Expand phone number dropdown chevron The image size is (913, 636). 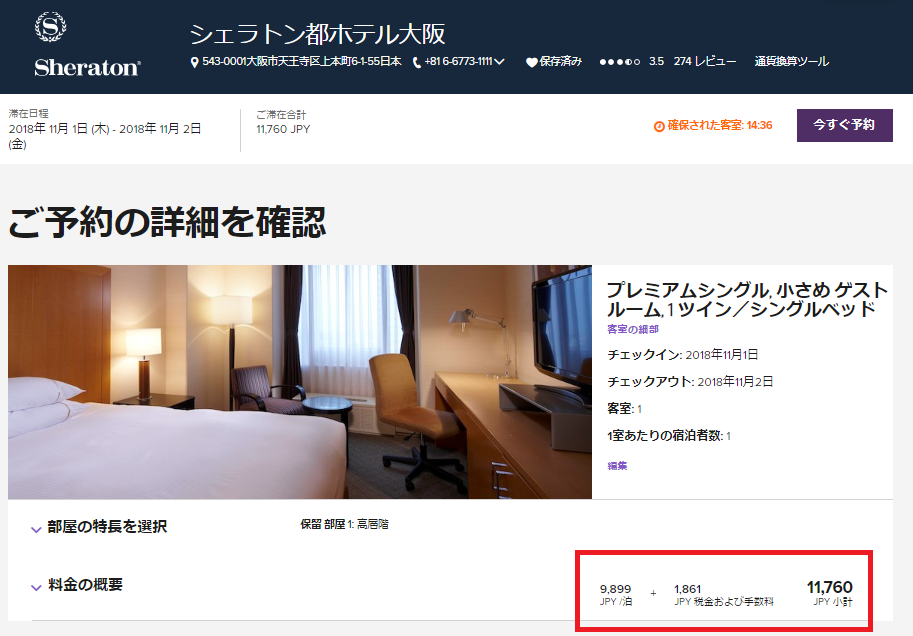[x=499, y=62]
